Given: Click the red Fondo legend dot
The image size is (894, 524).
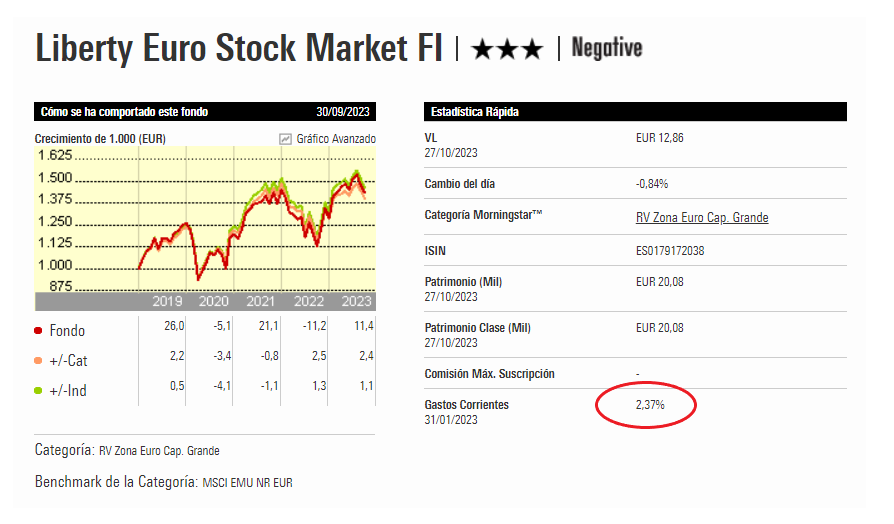Looking at the screenshot, I should pos(38,330).
